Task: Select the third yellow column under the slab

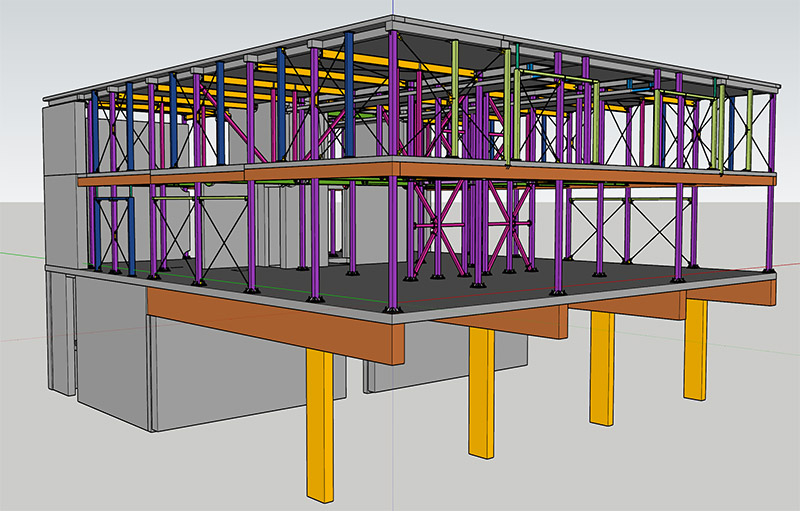Action: 601,366
